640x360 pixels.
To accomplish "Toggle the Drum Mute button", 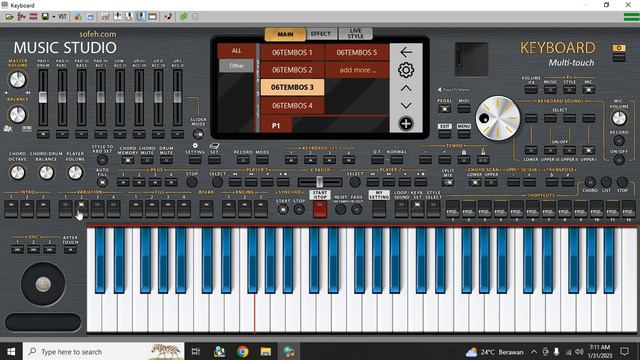I will [x=166, y=160].
